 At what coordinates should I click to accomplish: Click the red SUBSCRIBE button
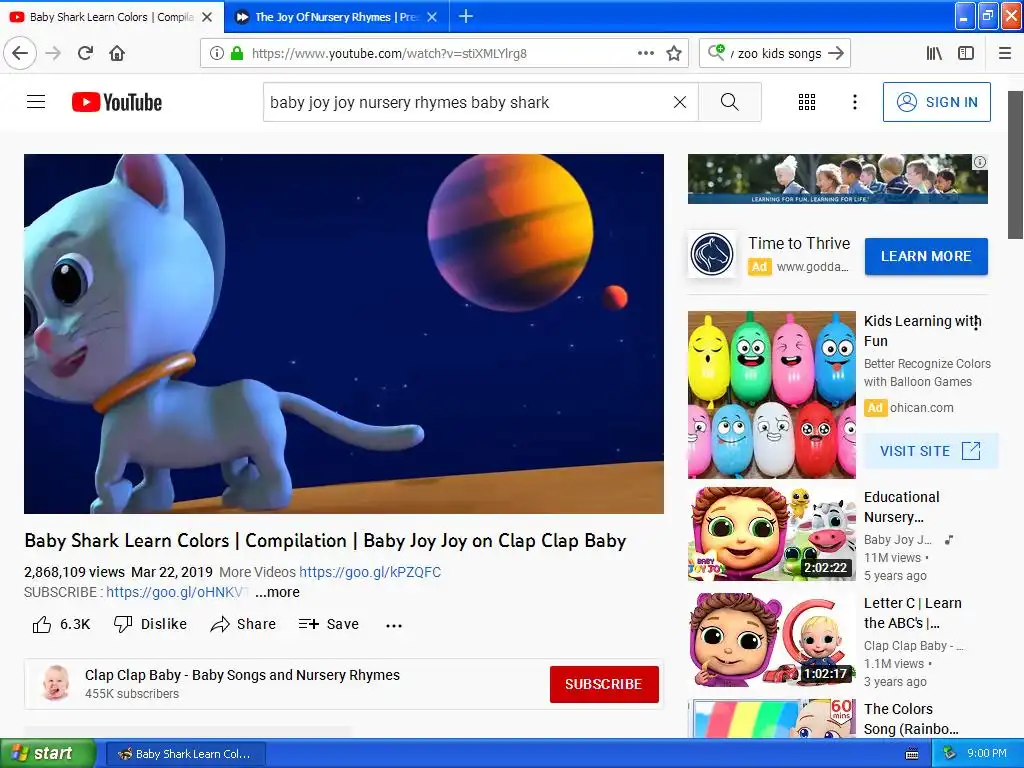604,684
